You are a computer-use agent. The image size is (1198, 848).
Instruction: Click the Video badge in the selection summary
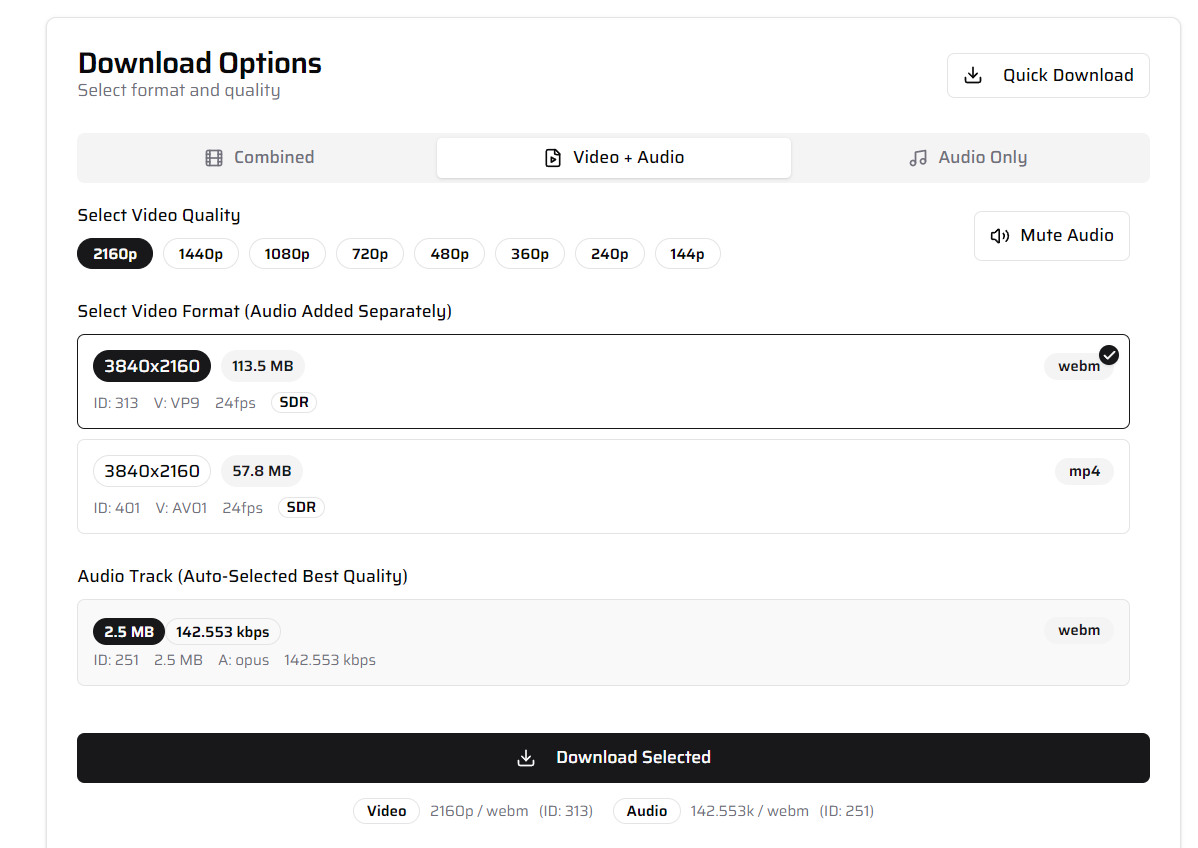point(386,811)
